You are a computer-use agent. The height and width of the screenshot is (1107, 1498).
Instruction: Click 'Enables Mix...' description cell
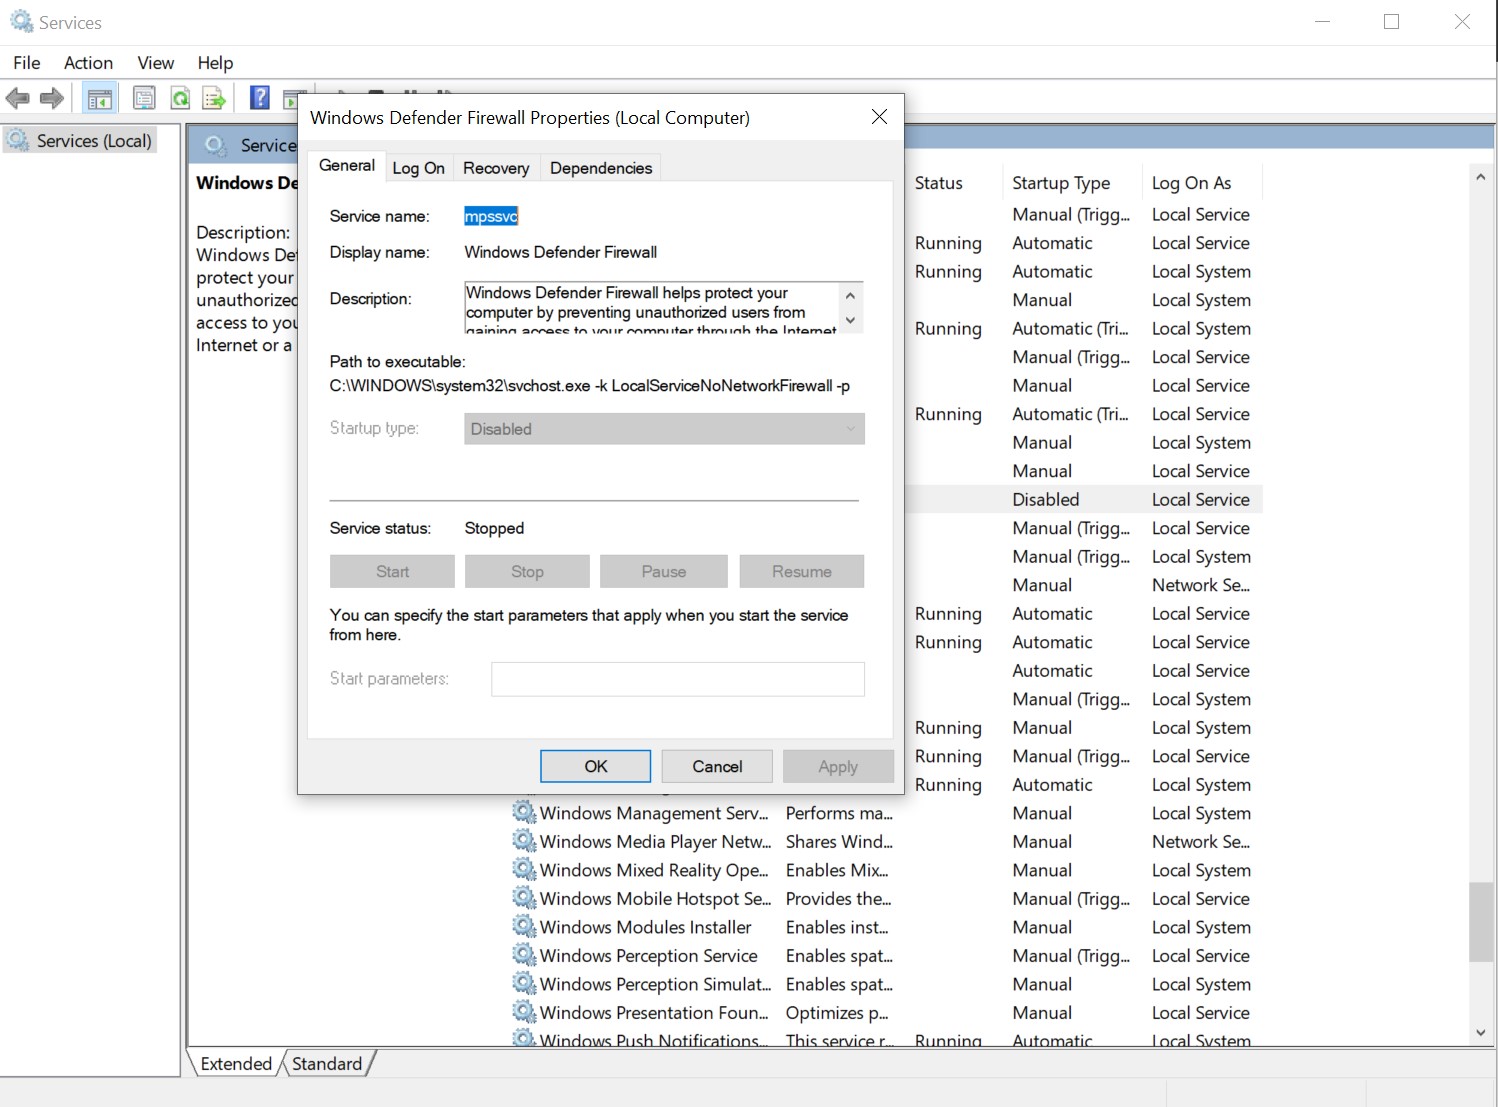pyautogui.click(x=837, y=870)
